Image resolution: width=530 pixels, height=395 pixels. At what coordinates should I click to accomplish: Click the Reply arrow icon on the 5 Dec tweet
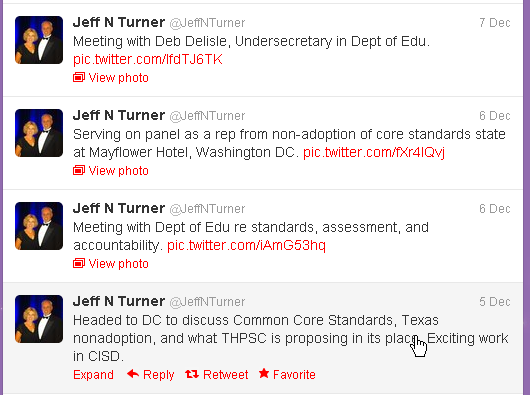coord(133,374)
